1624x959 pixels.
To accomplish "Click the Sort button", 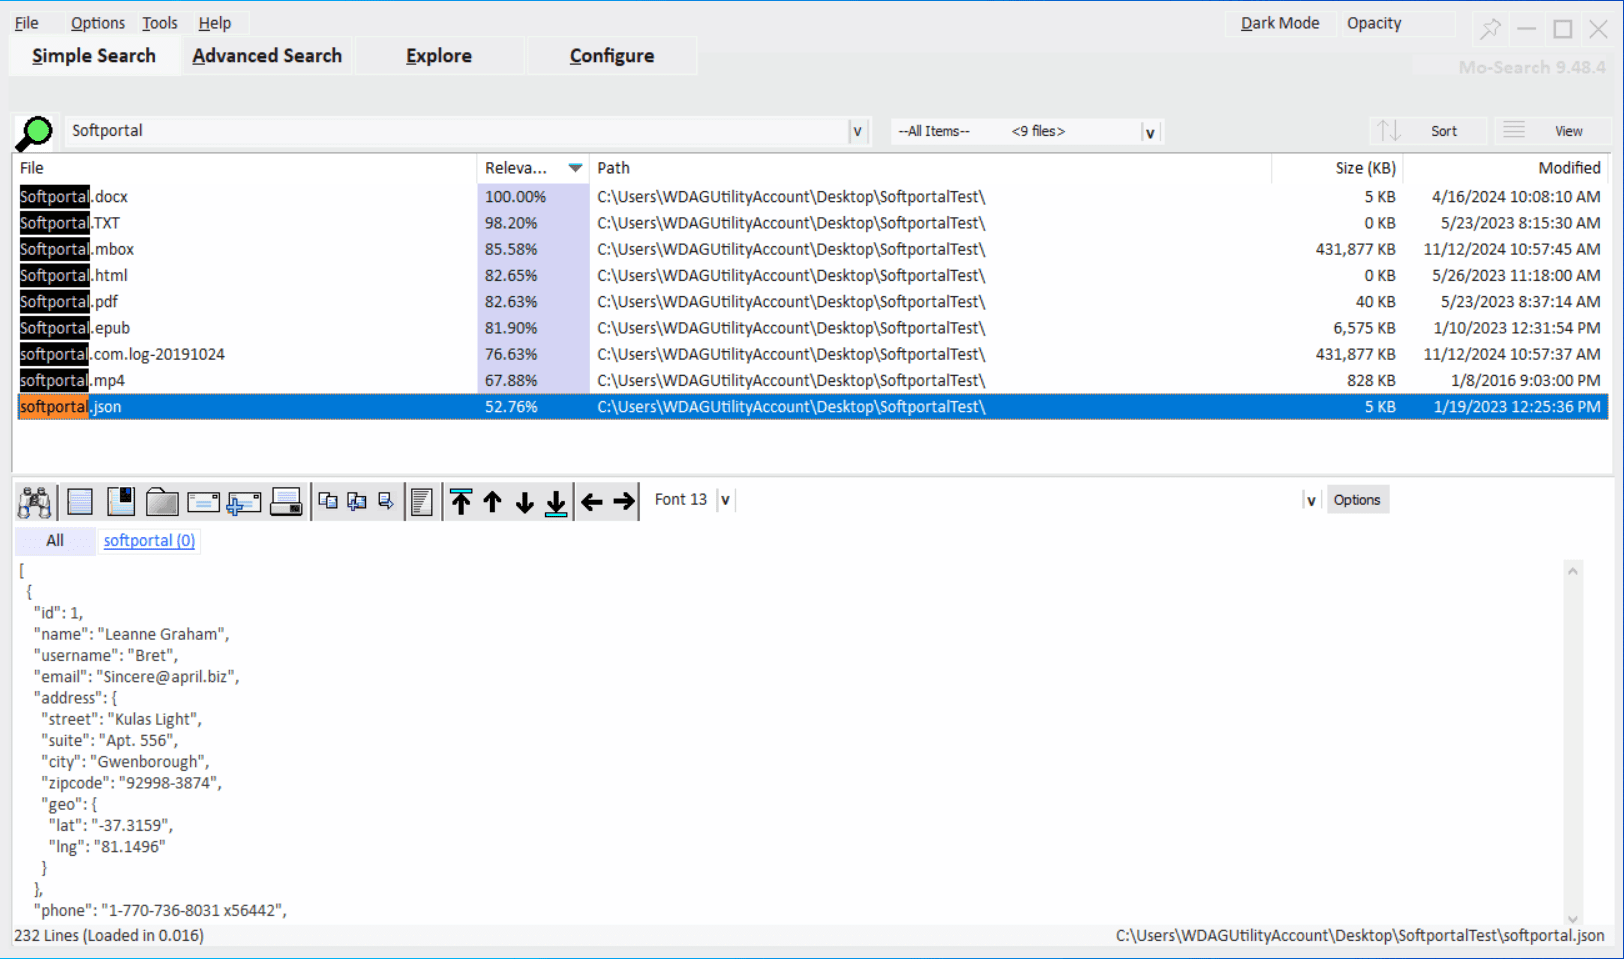I will tap(1428, 131).
